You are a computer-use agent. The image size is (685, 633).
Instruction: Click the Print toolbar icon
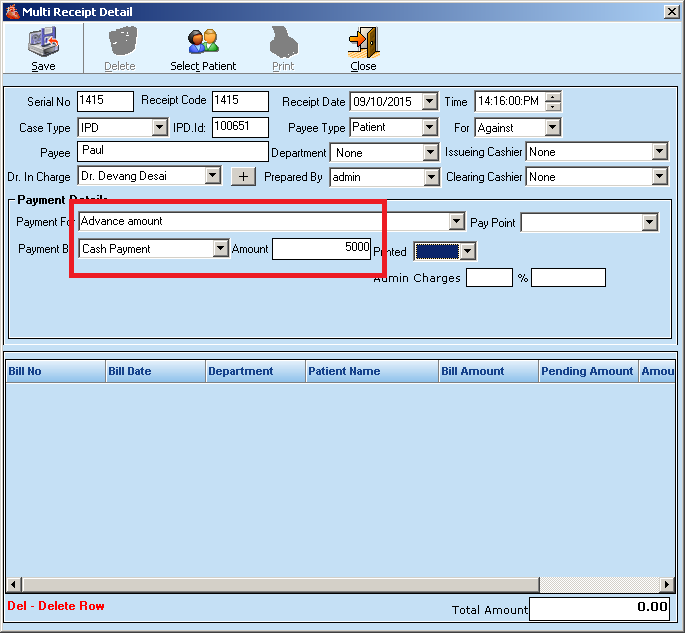point(283,43)
